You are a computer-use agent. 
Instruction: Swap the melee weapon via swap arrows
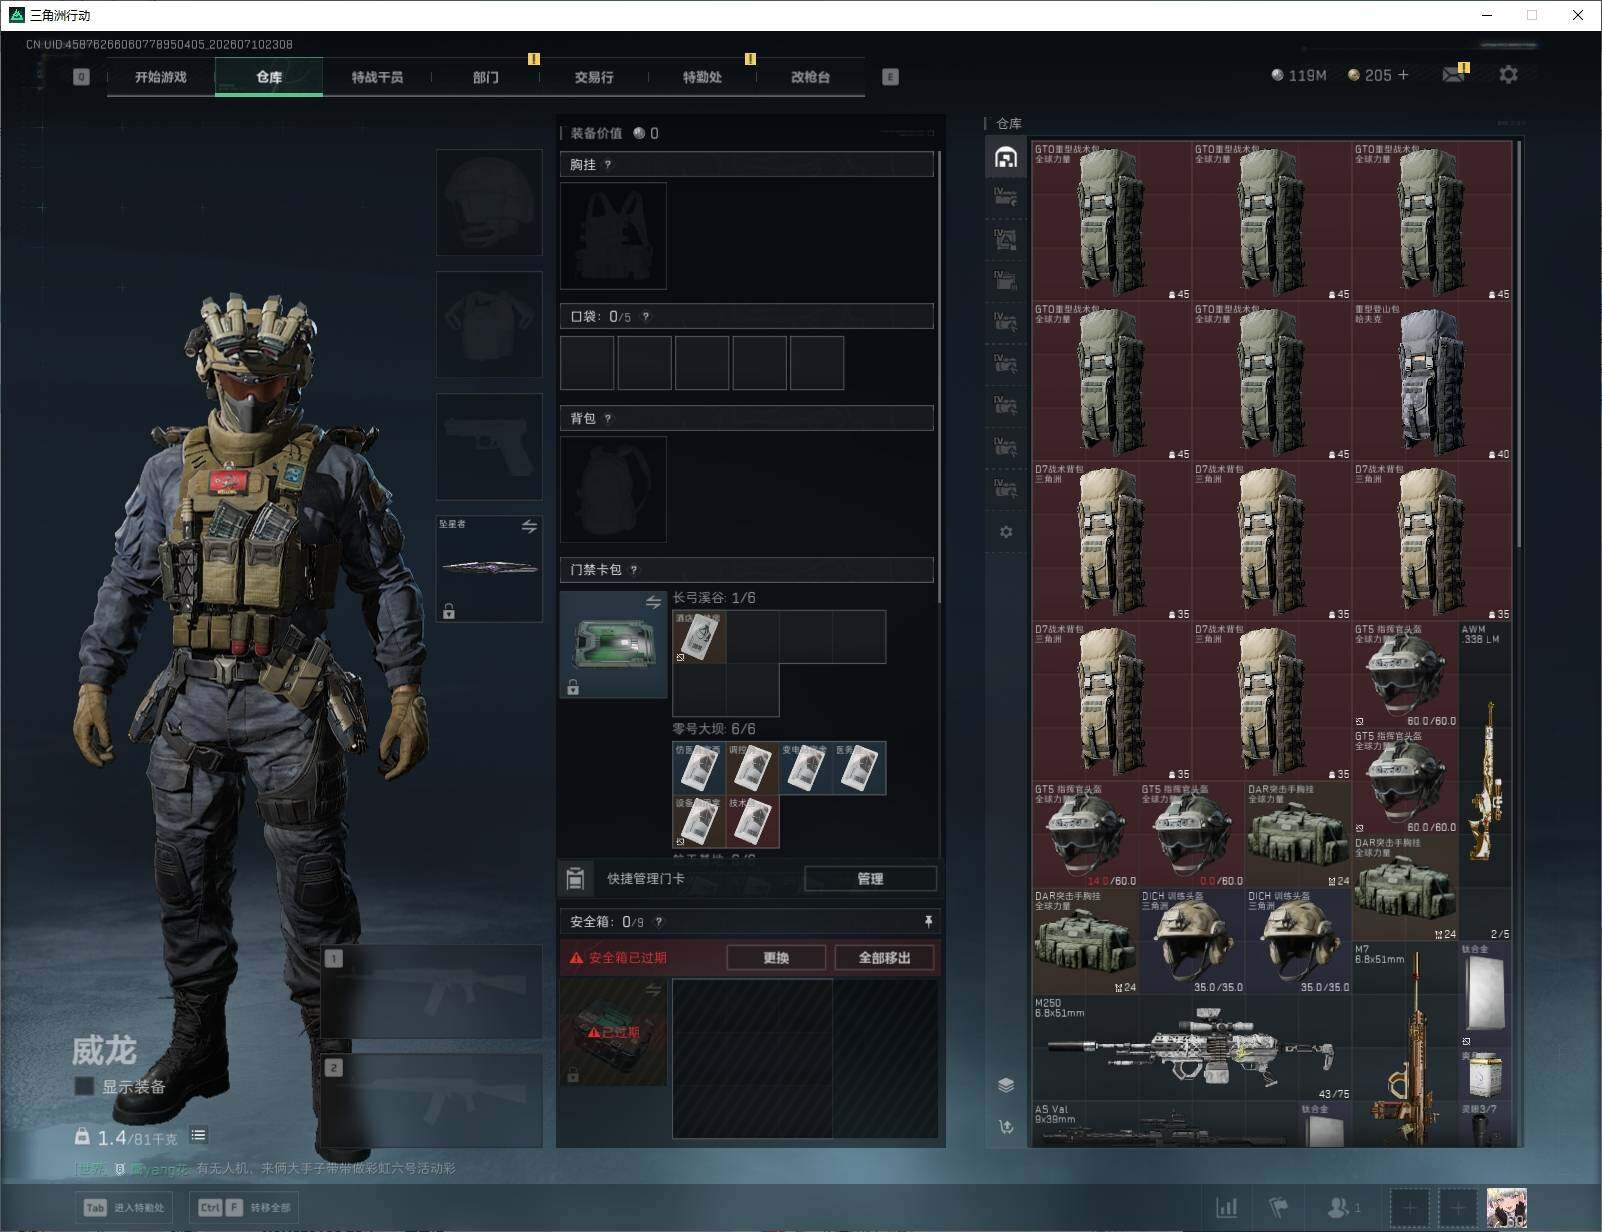[x=529, y=526]
